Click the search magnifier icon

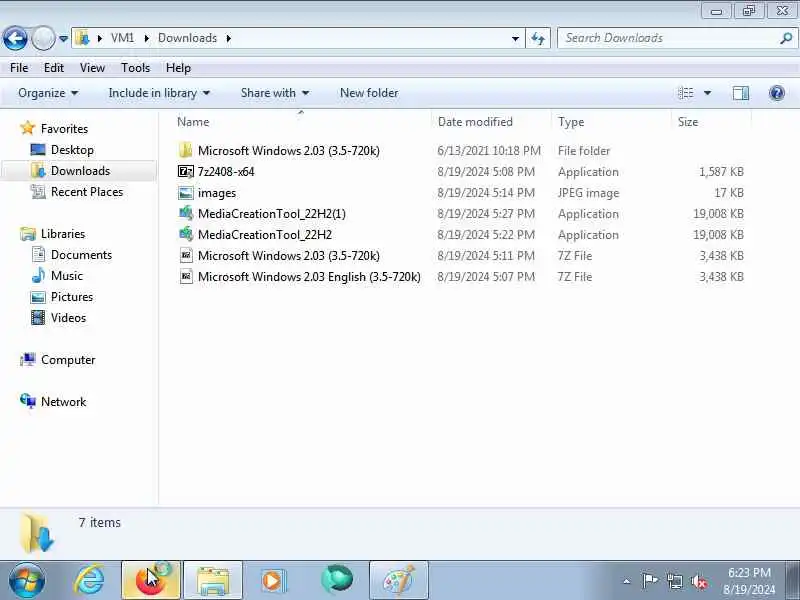[786, 38]
